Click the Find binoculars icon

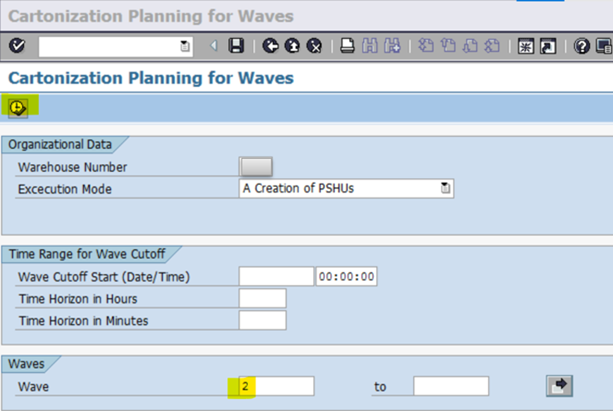pyautogui.click(x=370, y=46)
